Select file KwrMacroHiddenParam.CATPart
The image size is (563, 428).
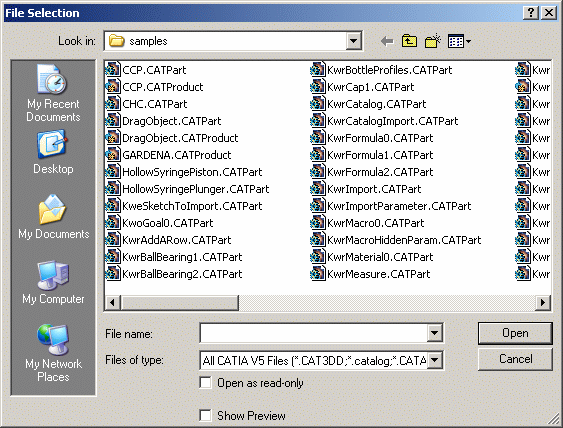pyautogui.click(x=396, y=240)
